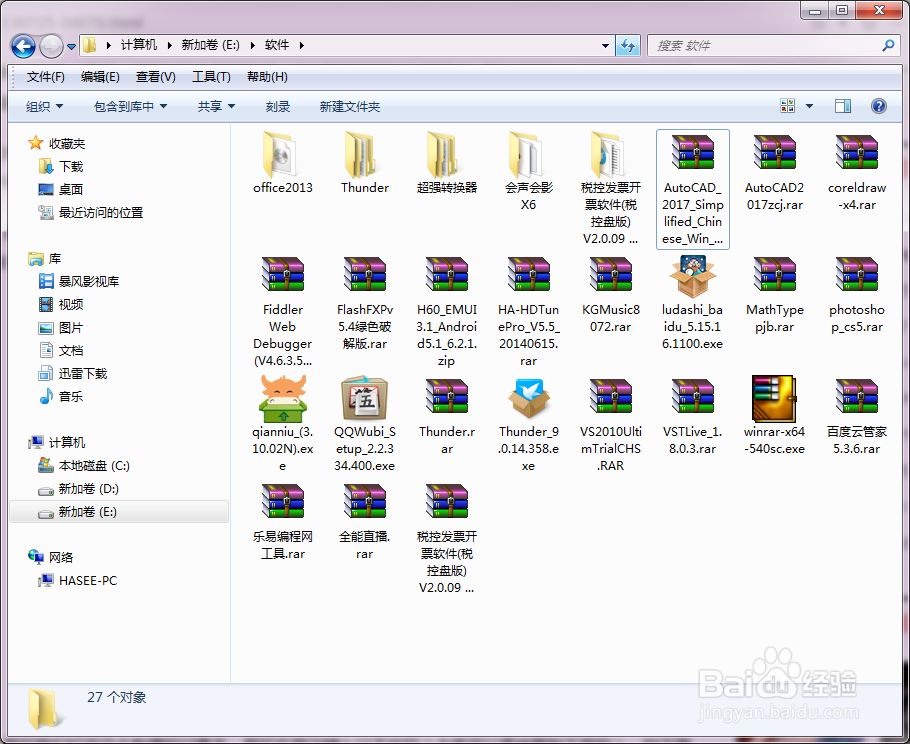
Task: Open 最近访问的位置 in favorites
Action: (91, 212)
